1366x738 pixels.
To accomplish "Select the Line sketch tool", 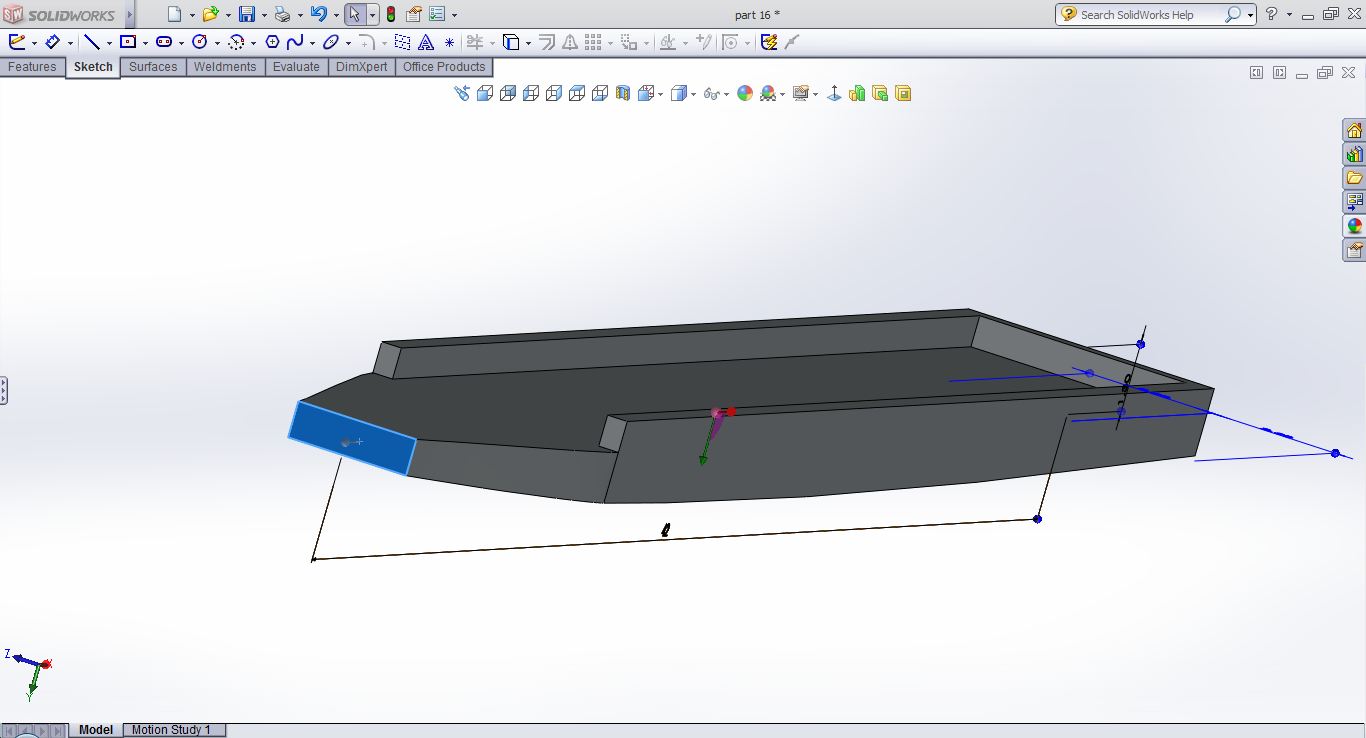I will pos(91,42).
